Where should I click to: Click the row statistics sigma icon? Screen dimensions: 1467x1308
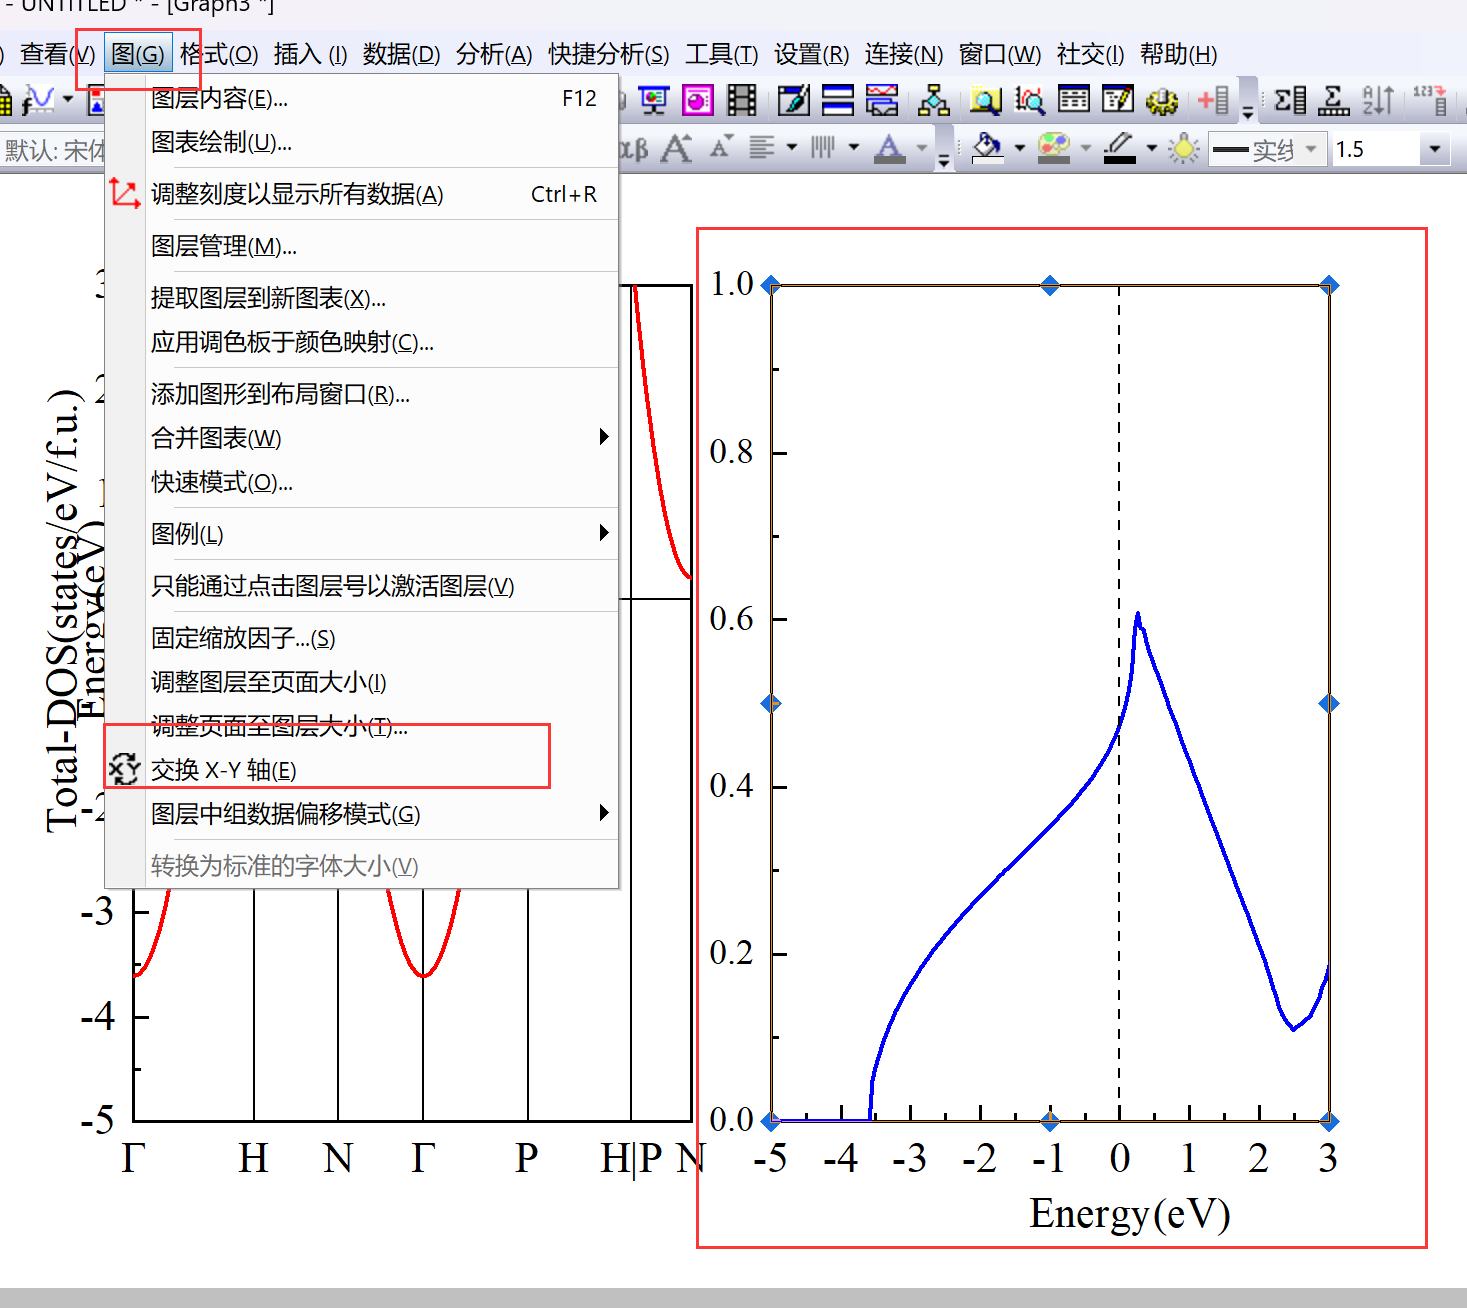(1334, 100)
